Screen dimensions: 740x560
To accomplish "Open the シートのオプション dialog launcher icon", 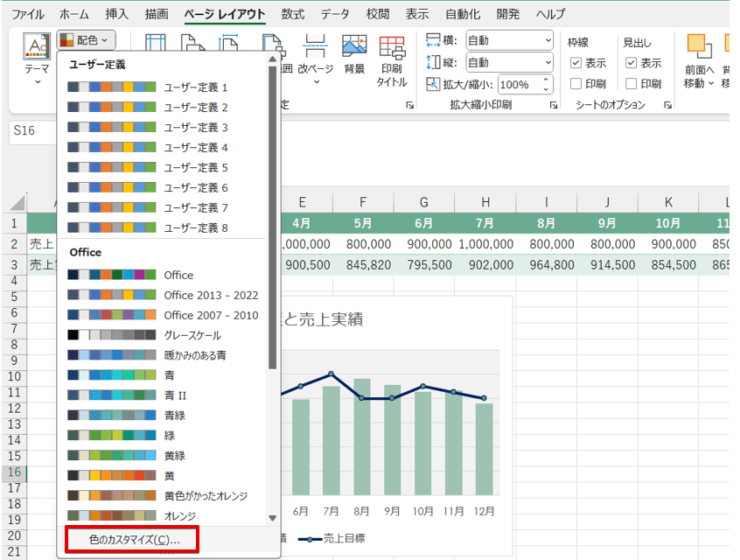I will (x=667, y=105).
